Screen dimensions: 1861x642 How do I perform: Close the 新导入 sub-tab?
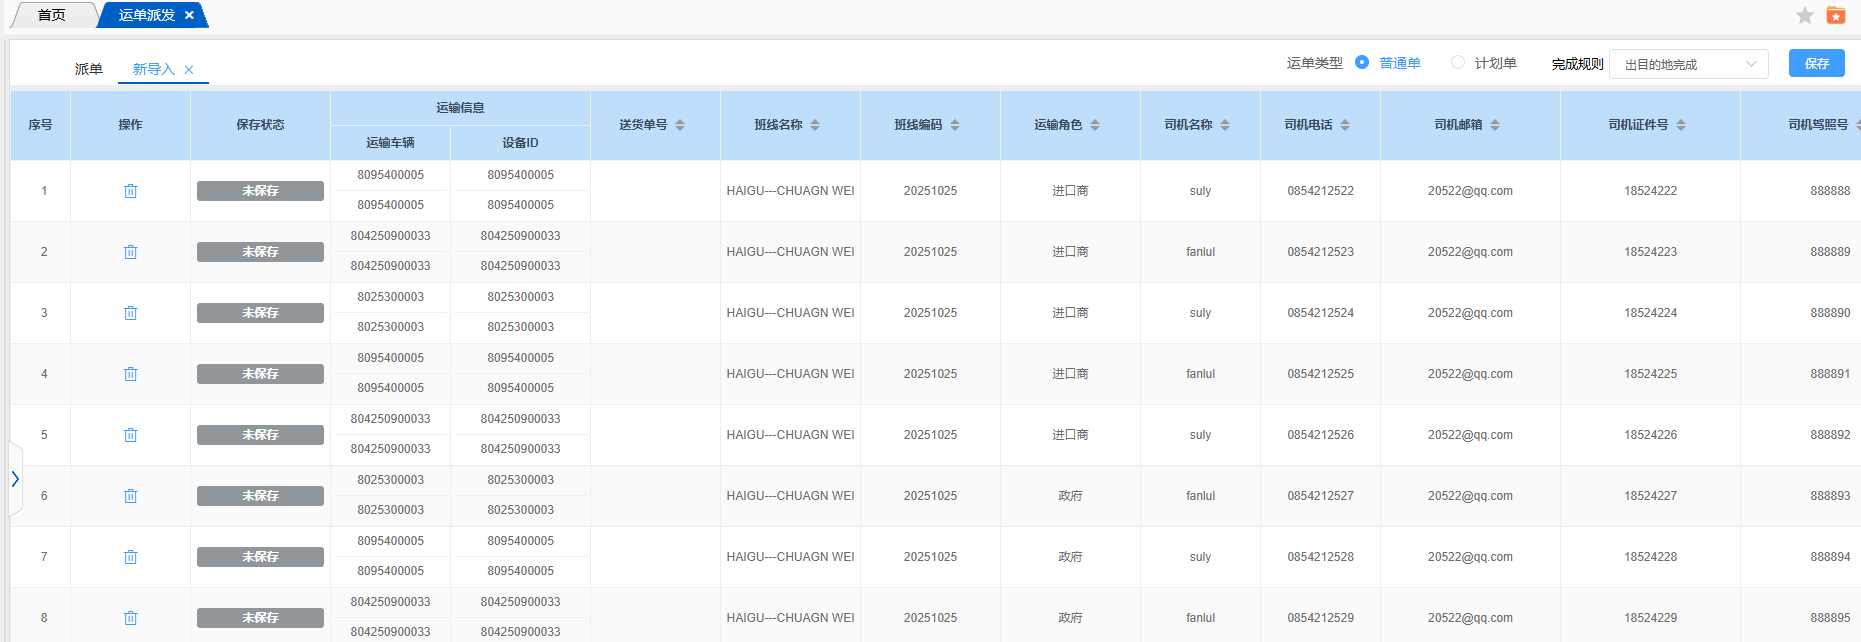189,70
